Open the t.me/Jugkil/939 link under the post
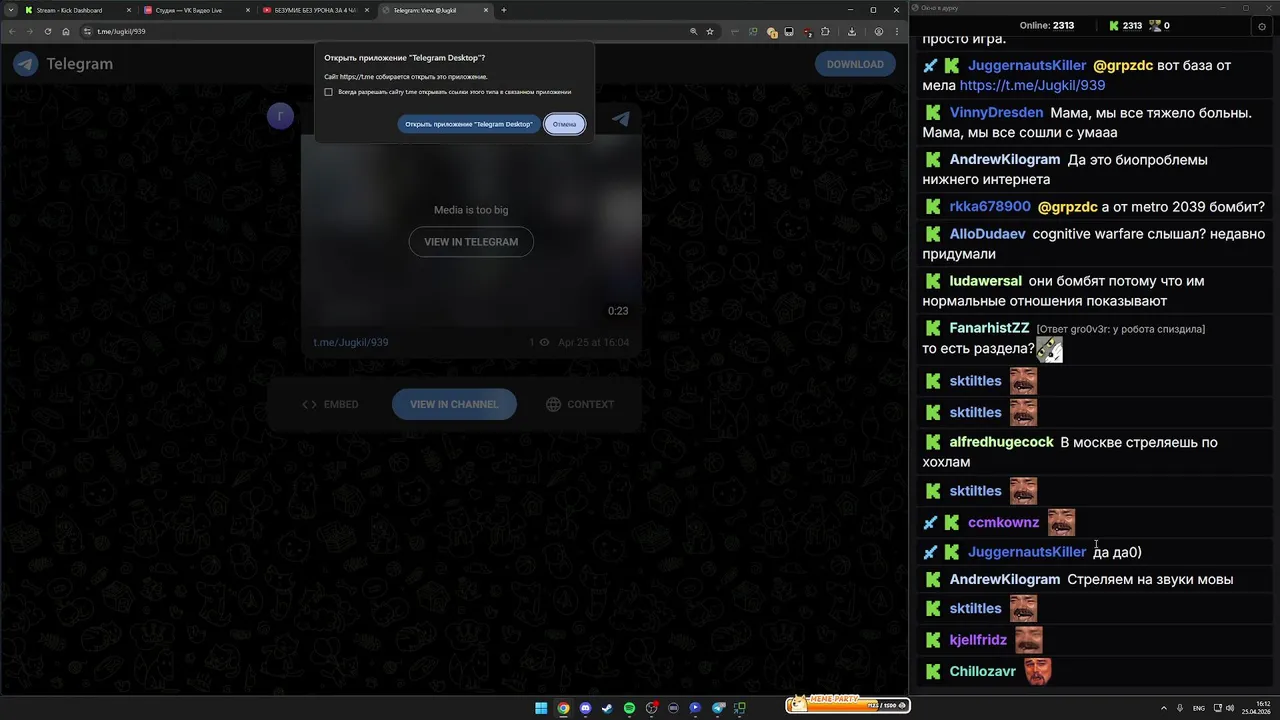This screenshot has width=1280, height=720. [x=351, y=342]
